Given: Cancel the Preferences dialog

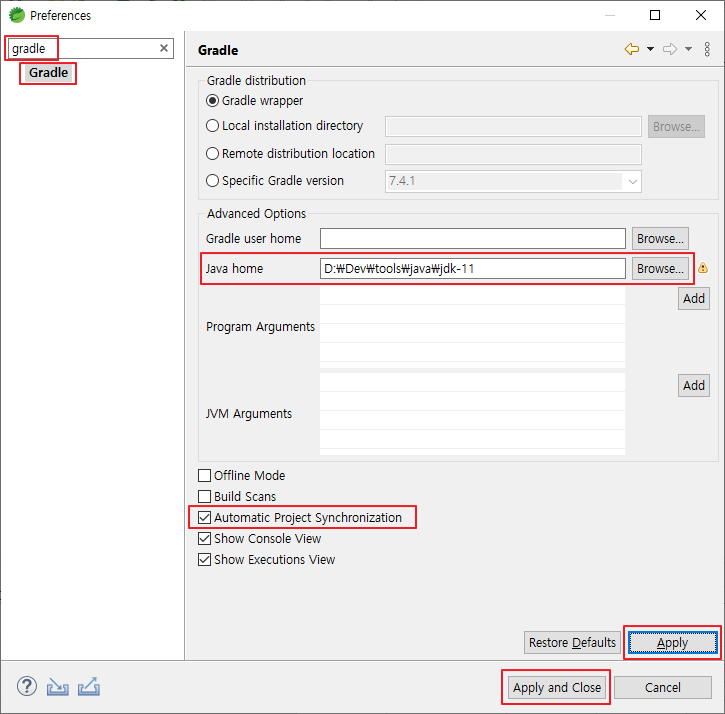Looking at the screenshot, I should coord(663,688).
